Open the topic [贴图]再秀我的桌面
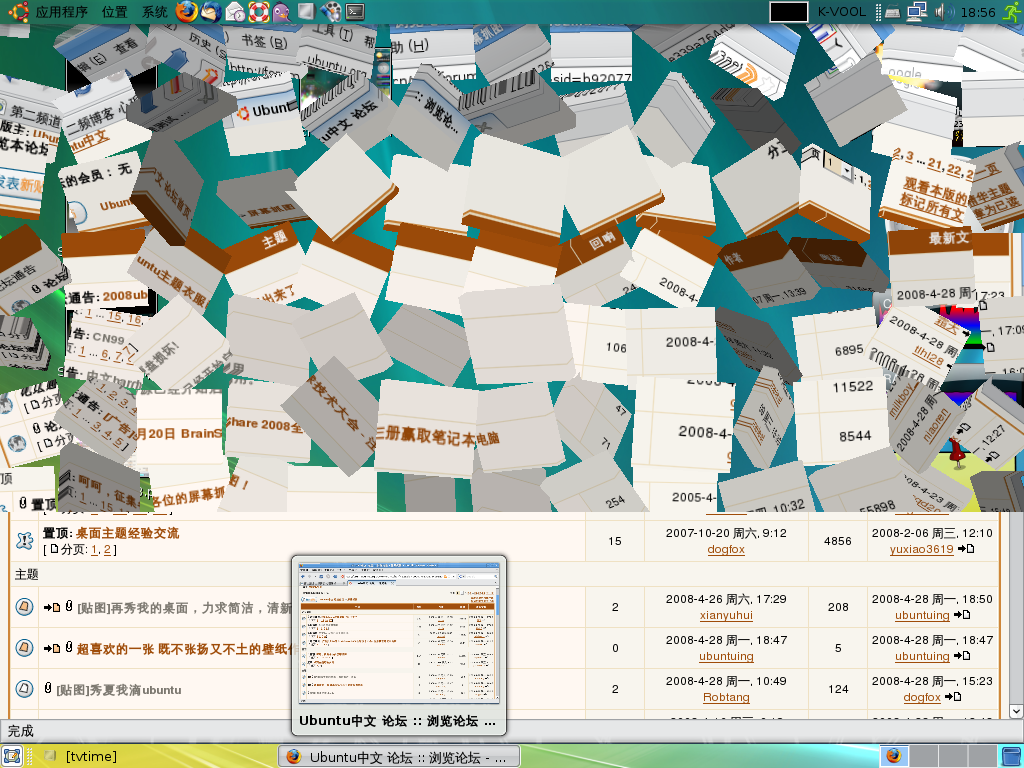 (x=184, y=608)
